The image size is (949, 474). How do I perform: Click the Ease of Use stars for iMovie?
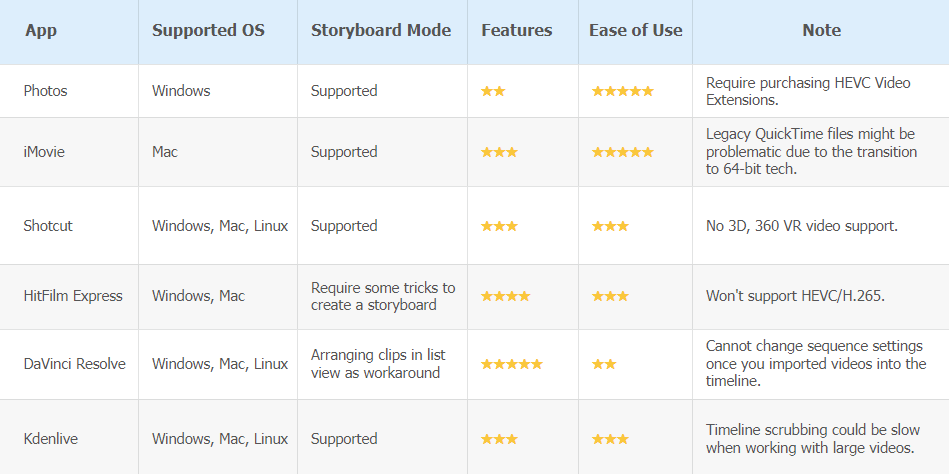coord(622,152)
